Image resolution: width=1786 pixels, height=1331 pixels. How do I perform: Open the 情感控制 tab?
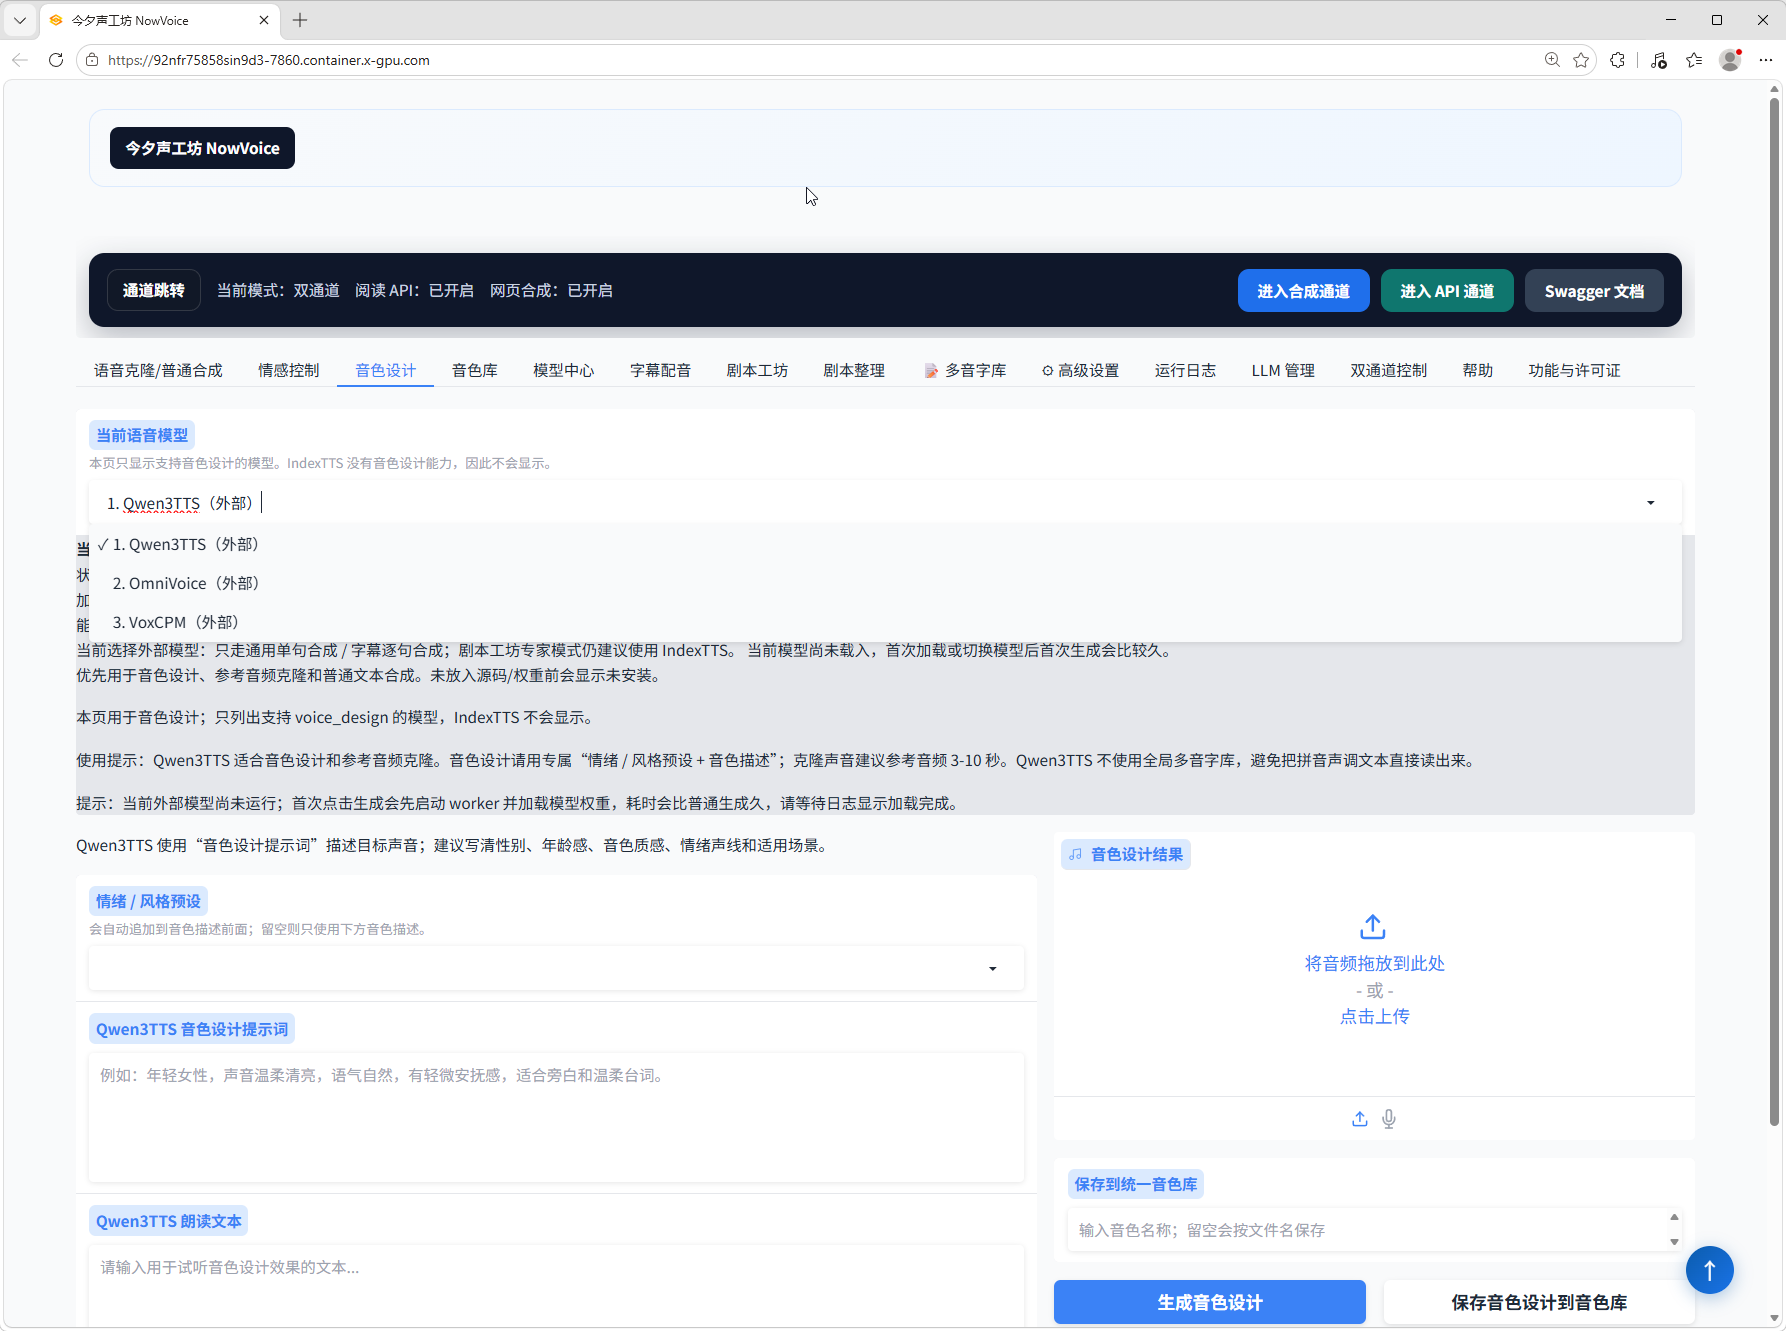coord(288,370)
